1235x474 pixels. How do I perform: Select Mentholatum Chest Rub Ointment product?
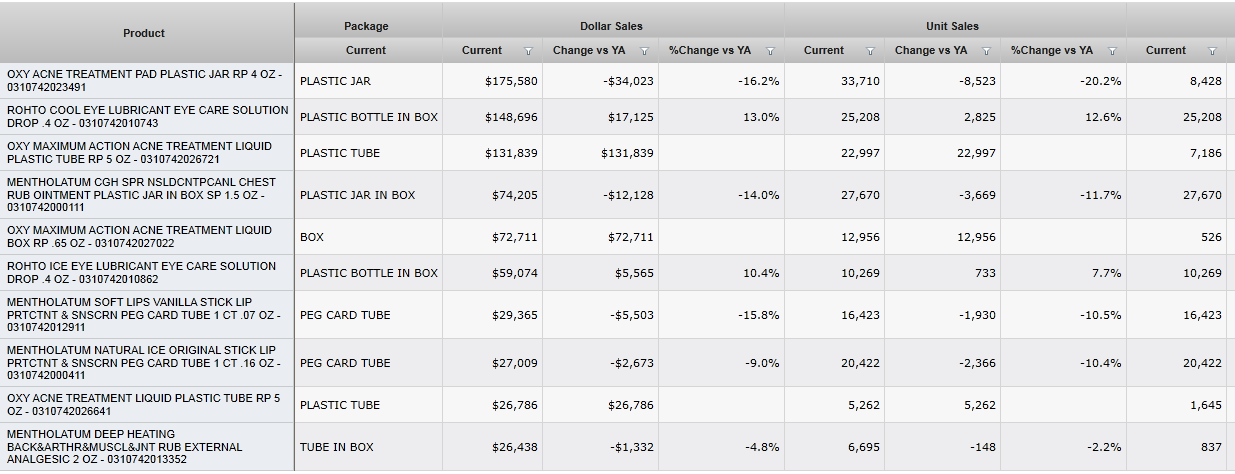[x=146, y=195]
